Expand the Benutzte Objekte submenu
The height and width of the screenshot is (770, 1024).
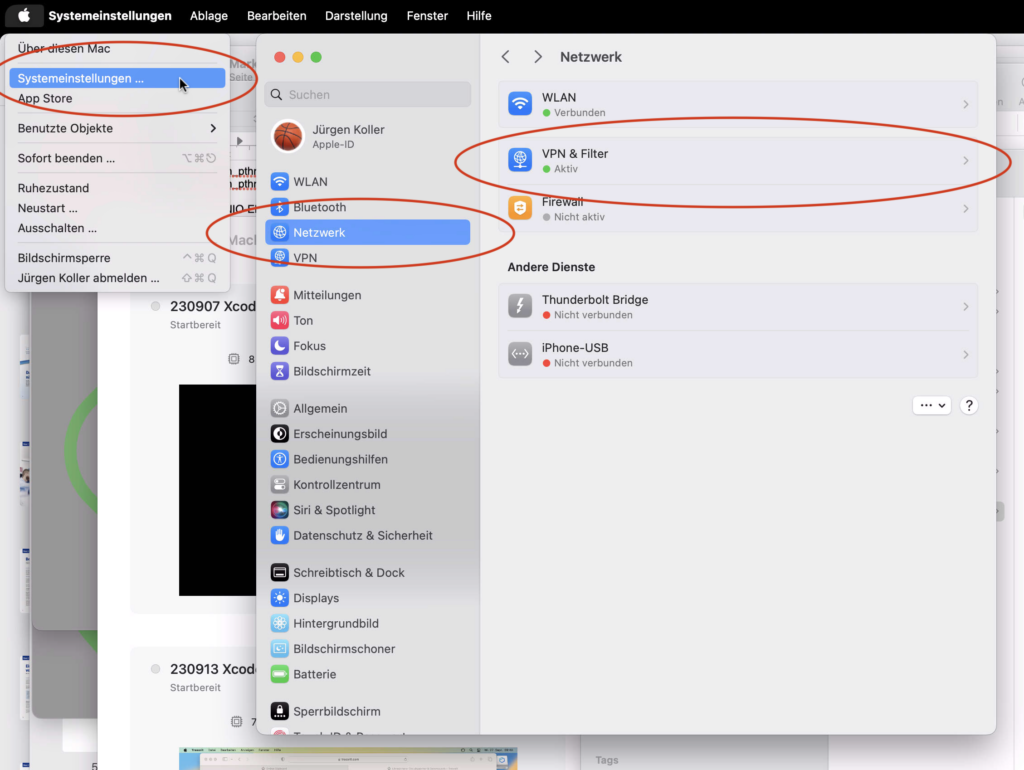pyautogui.click(x=212, y=128)
